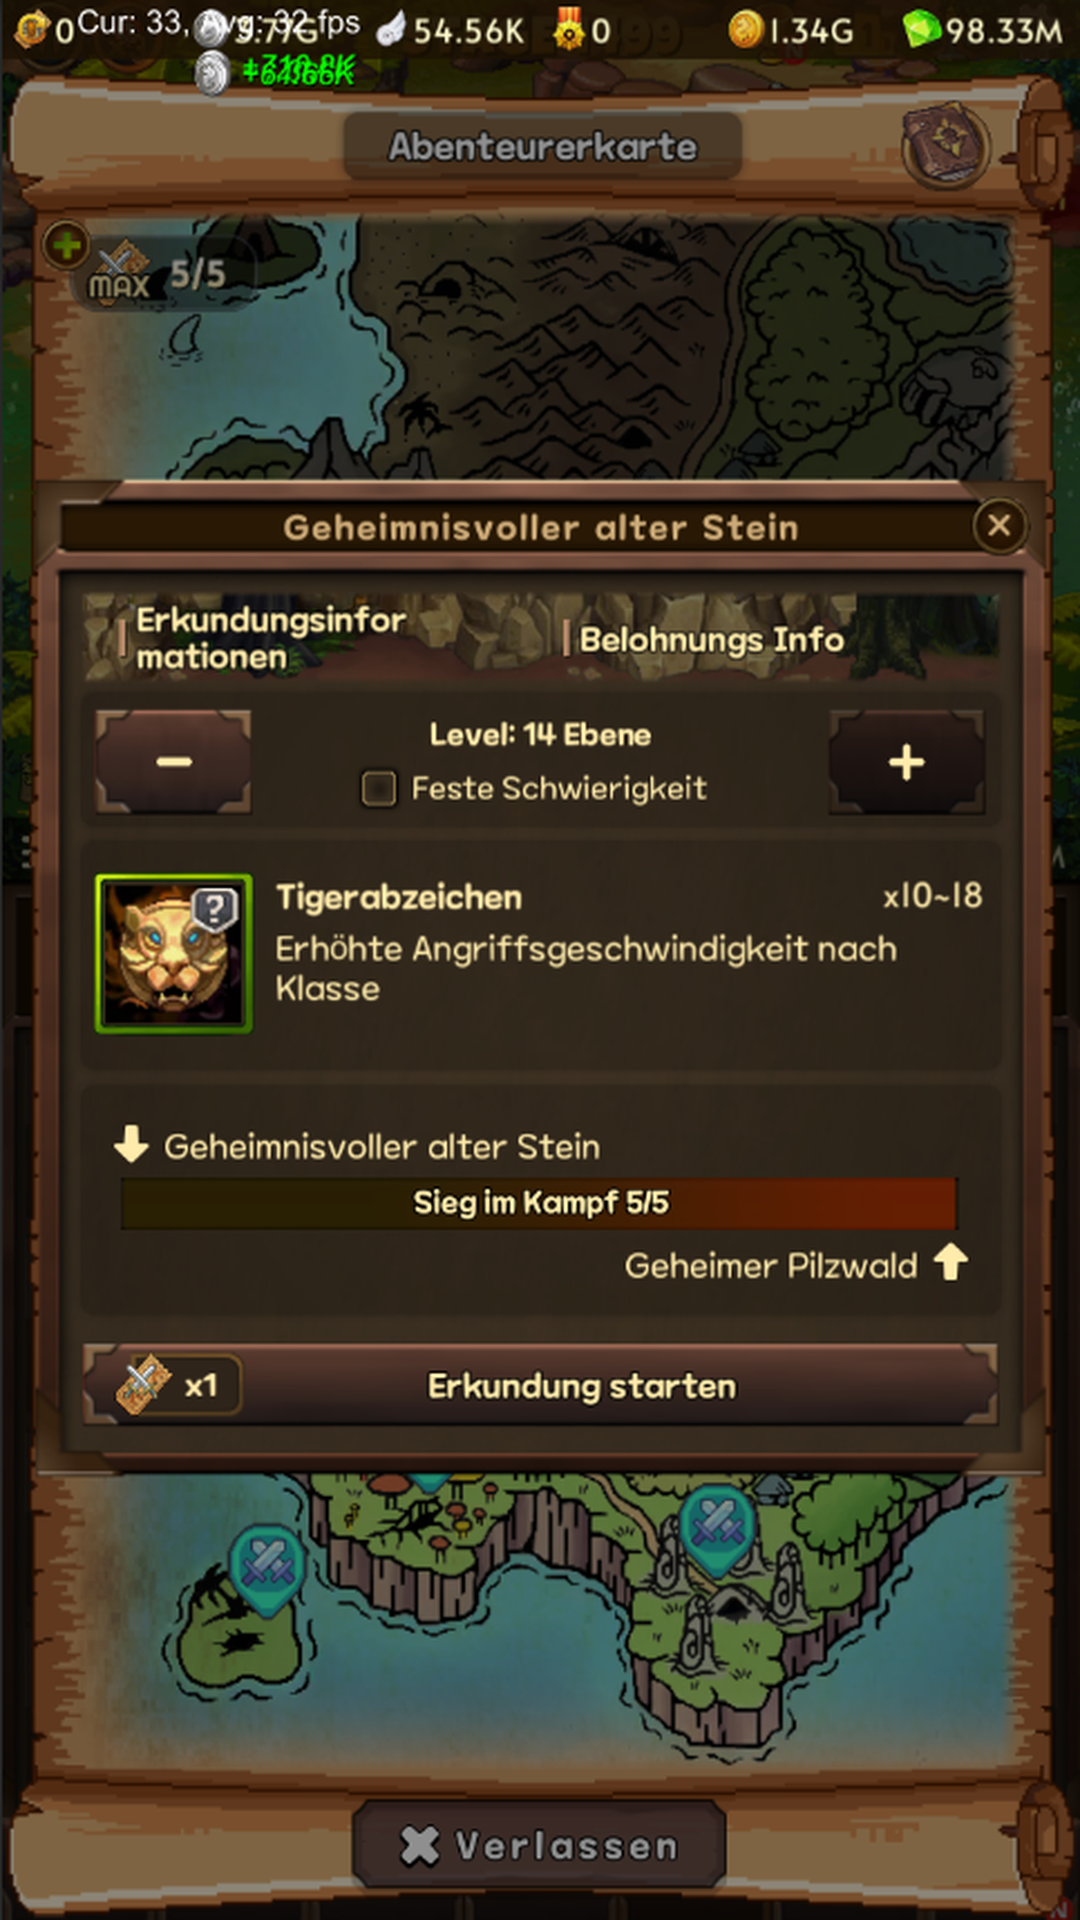
Task: Click the Verlassen button
Action: click(540, 1845)
